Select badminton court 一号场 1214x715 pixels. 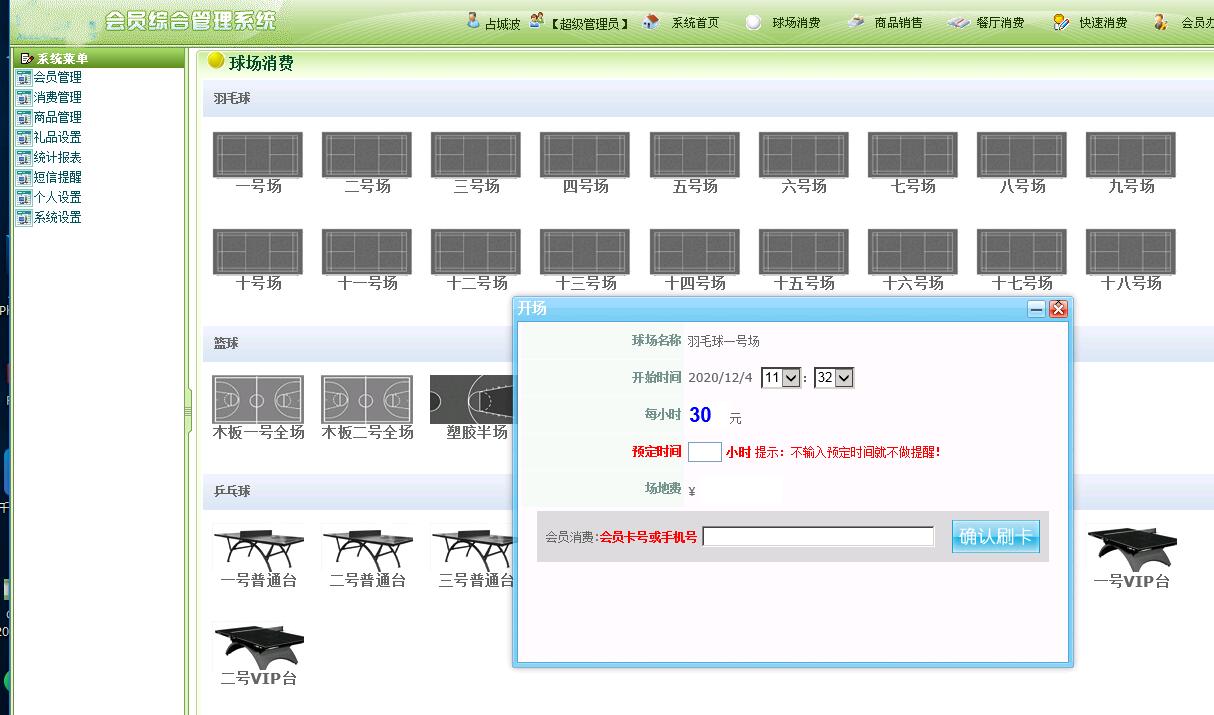pyautogui.click(x=258, y=163)
